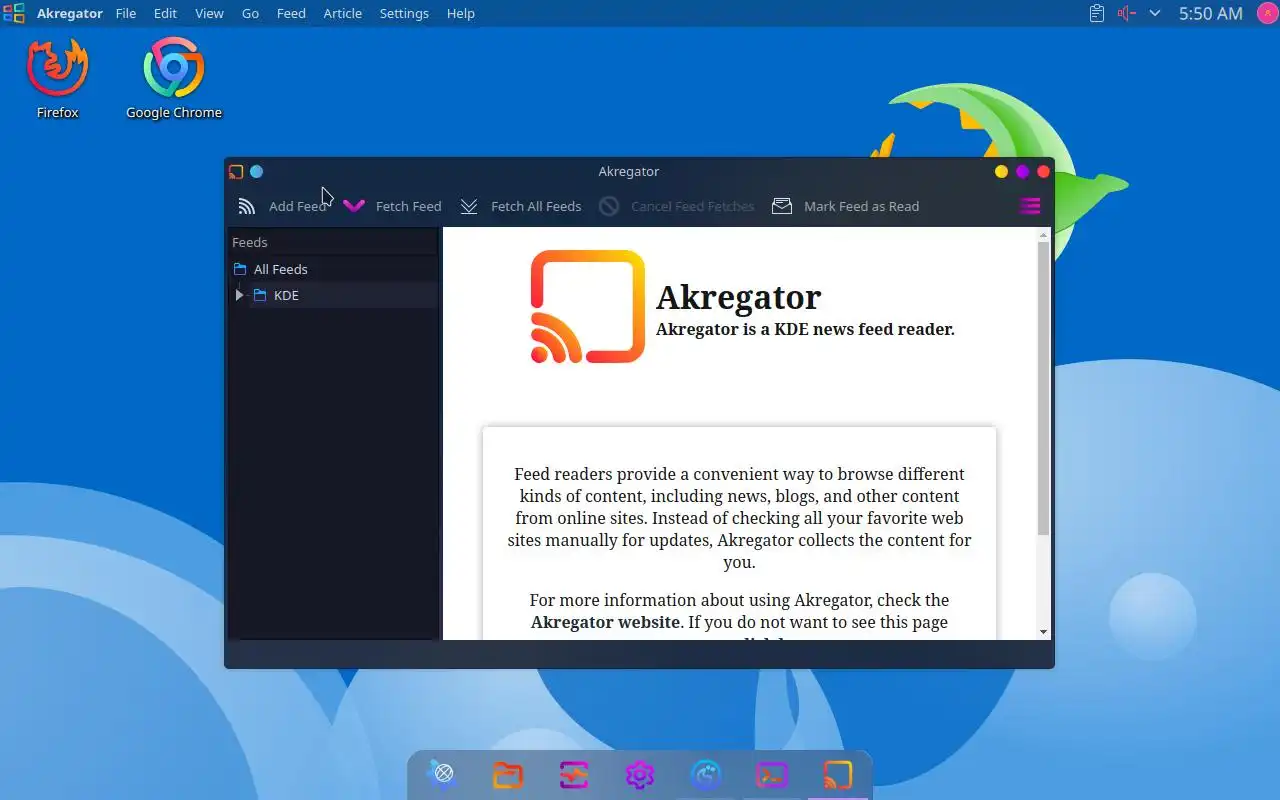The image size is (1280, 800).
Task: Click the muted volume icon in tray
Action: [1127, 13]
